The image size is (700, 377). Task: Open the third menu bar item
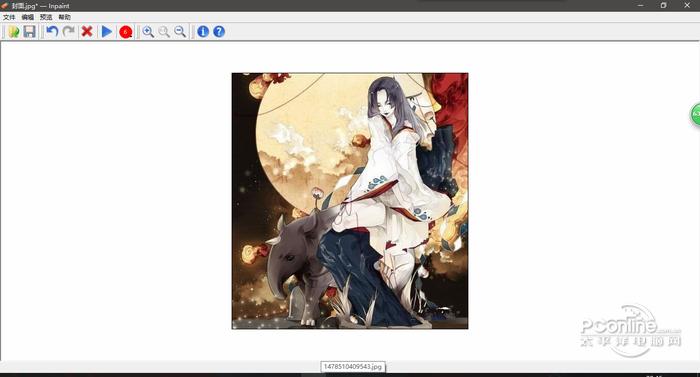click(46, 17)
